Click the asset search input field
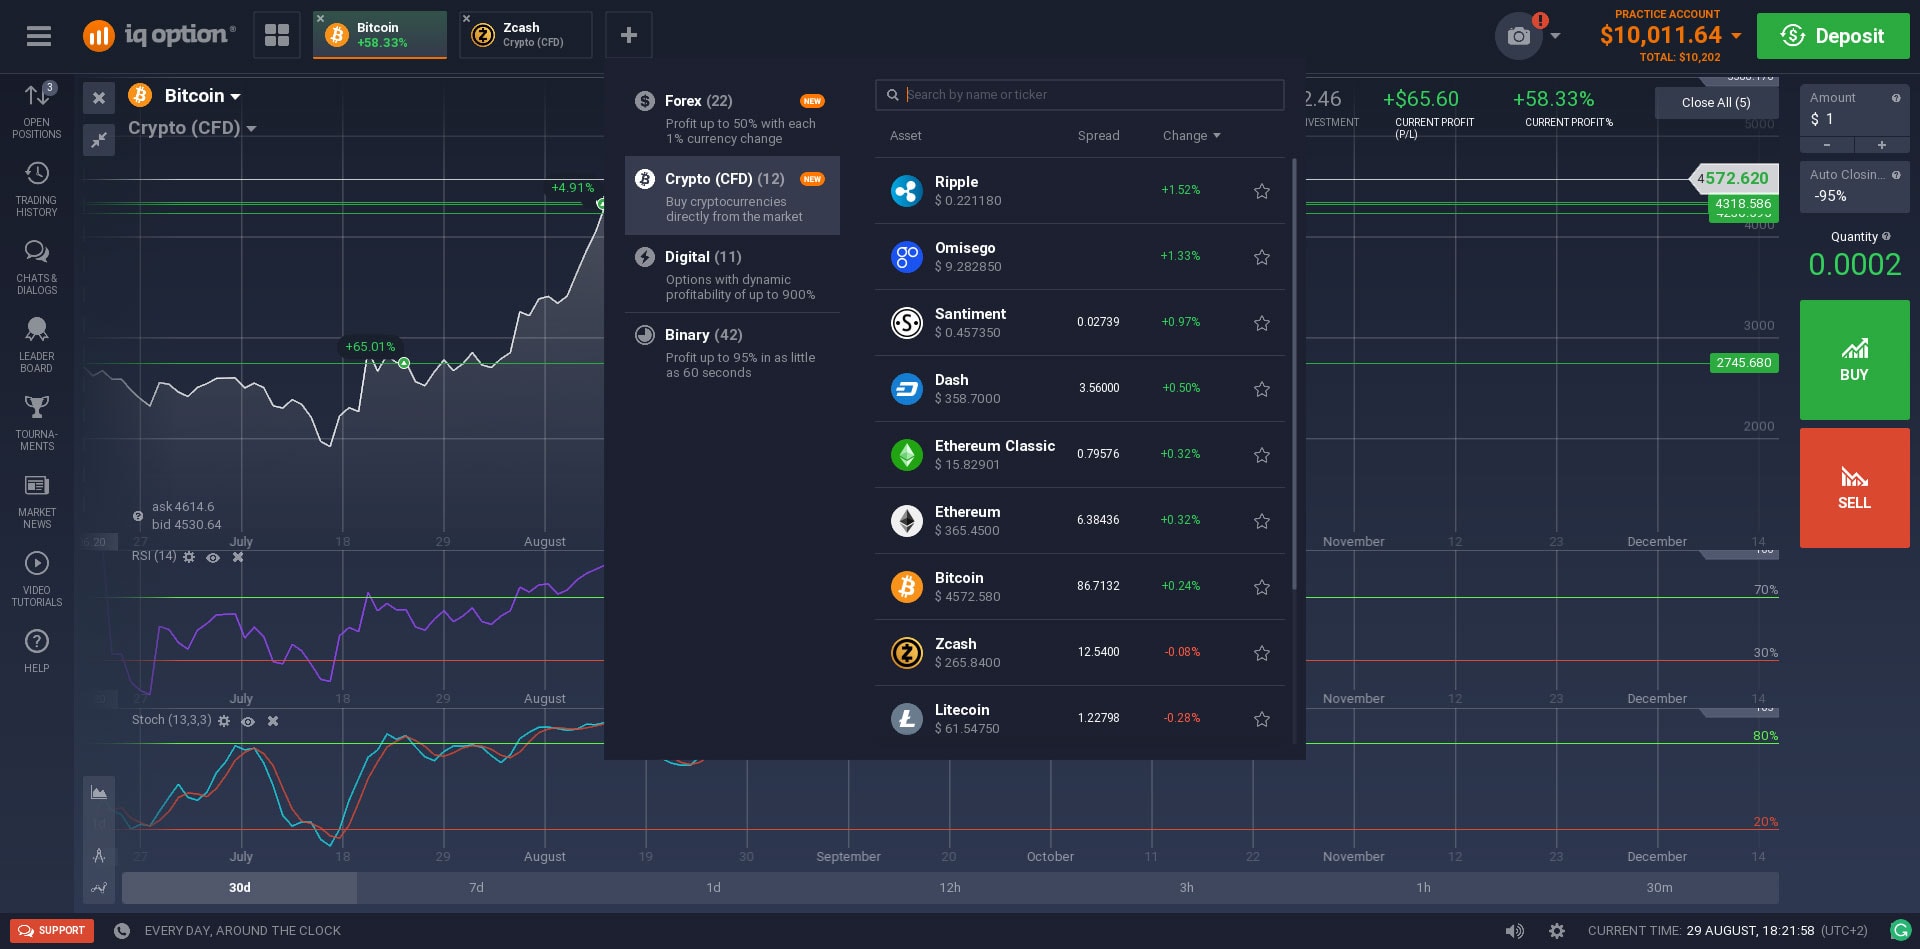This screenshot has height=949, width=1920. pos(1080,95)
